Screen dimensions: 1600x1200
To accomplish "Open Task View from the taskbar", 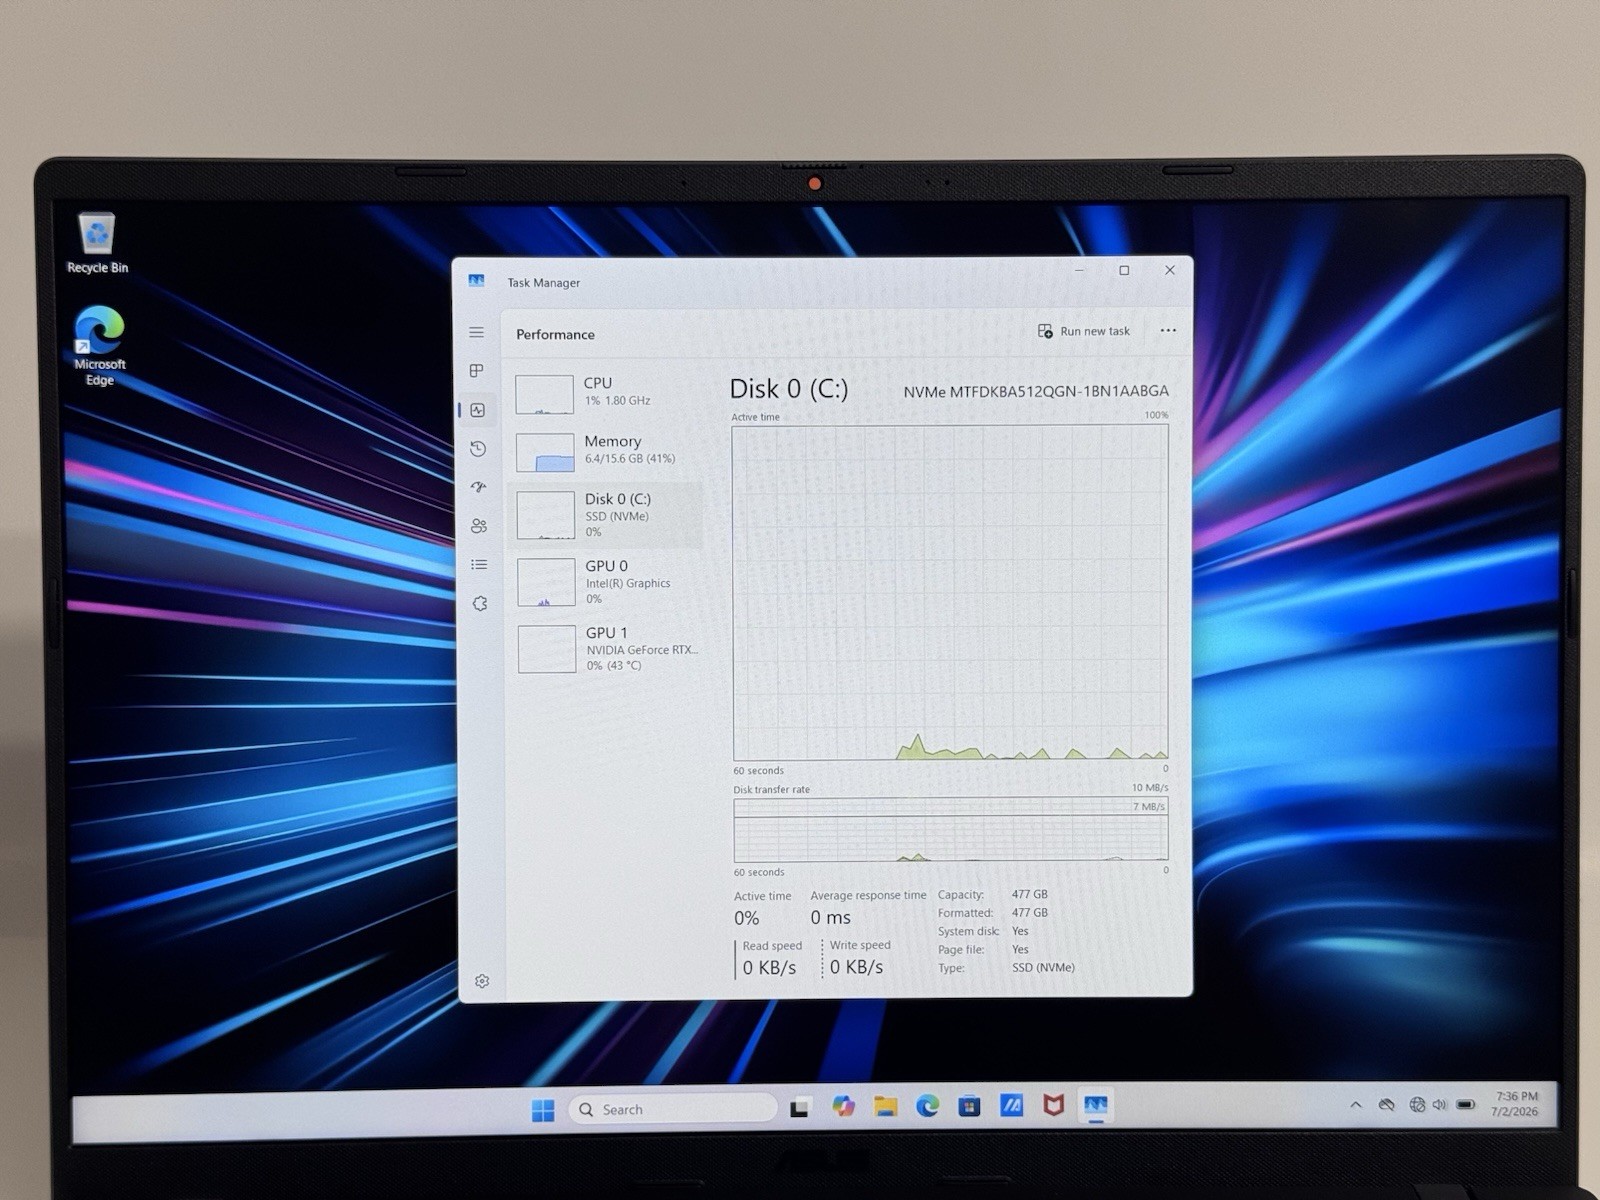I will point(799,1108).
